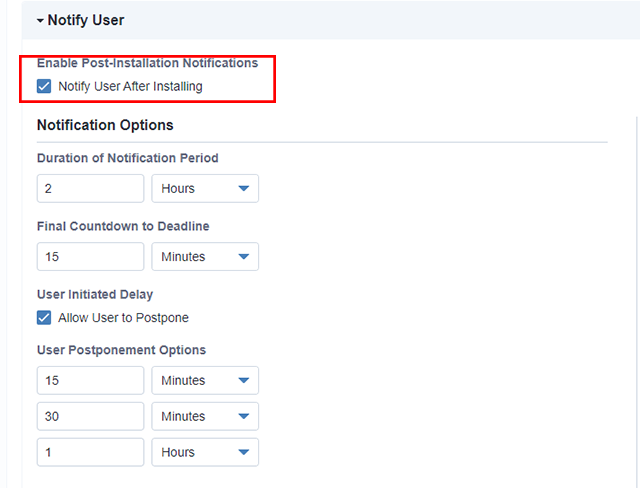Click the first User Postponement Options field containing 15

point(90,381)
